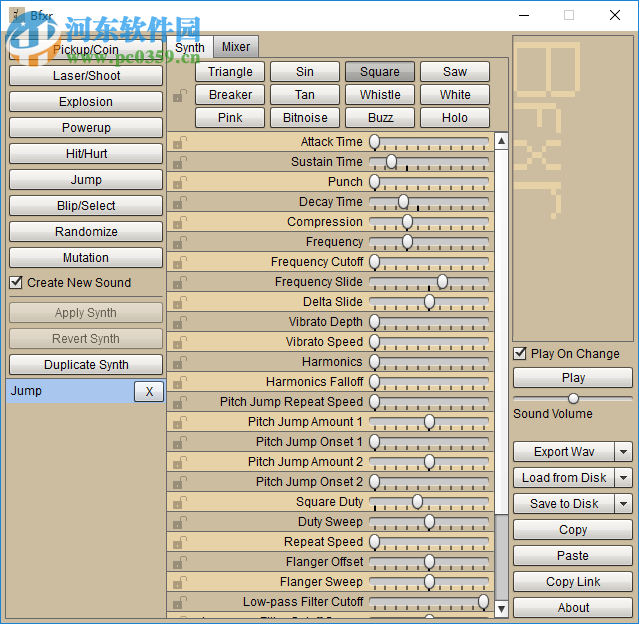This screenshot has width=639, height=624.
Task: Select the Sin waveform
Action: pyautogui.click(x=305, y=72)
